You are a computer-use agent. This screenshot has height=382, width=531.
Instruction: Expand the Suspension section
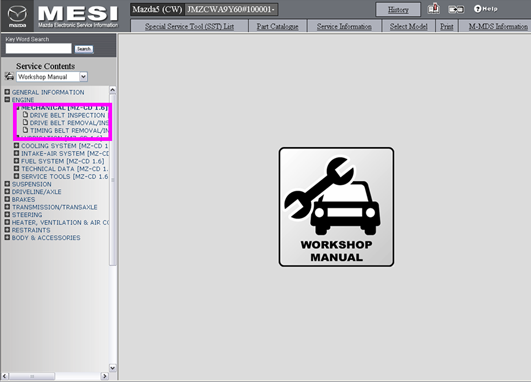7,184
